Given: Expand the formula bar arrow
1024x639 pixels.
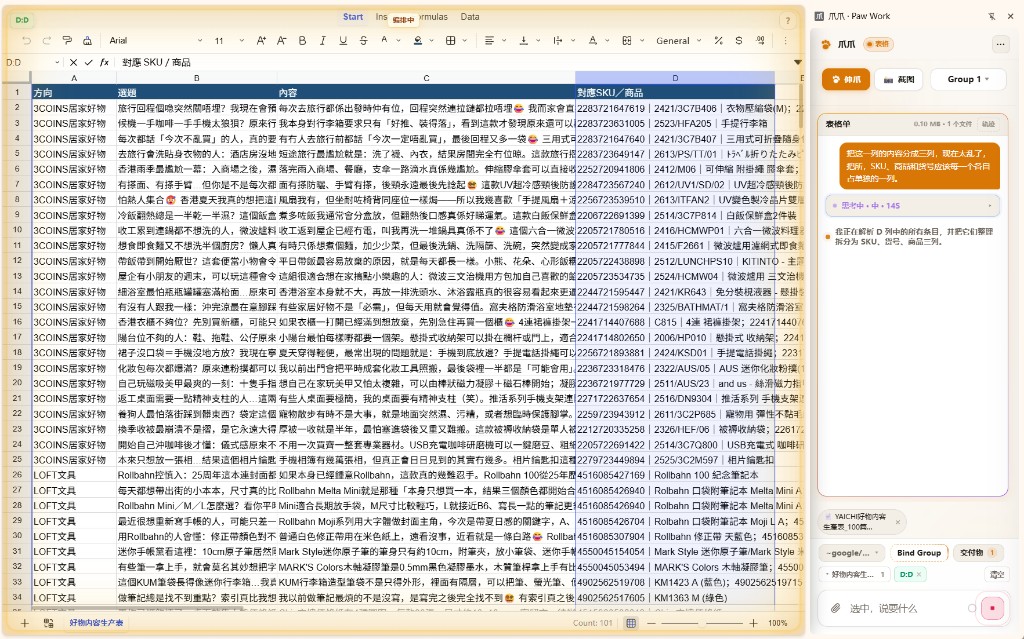Looking at the screenshot, I should click(x=797, y=62).
